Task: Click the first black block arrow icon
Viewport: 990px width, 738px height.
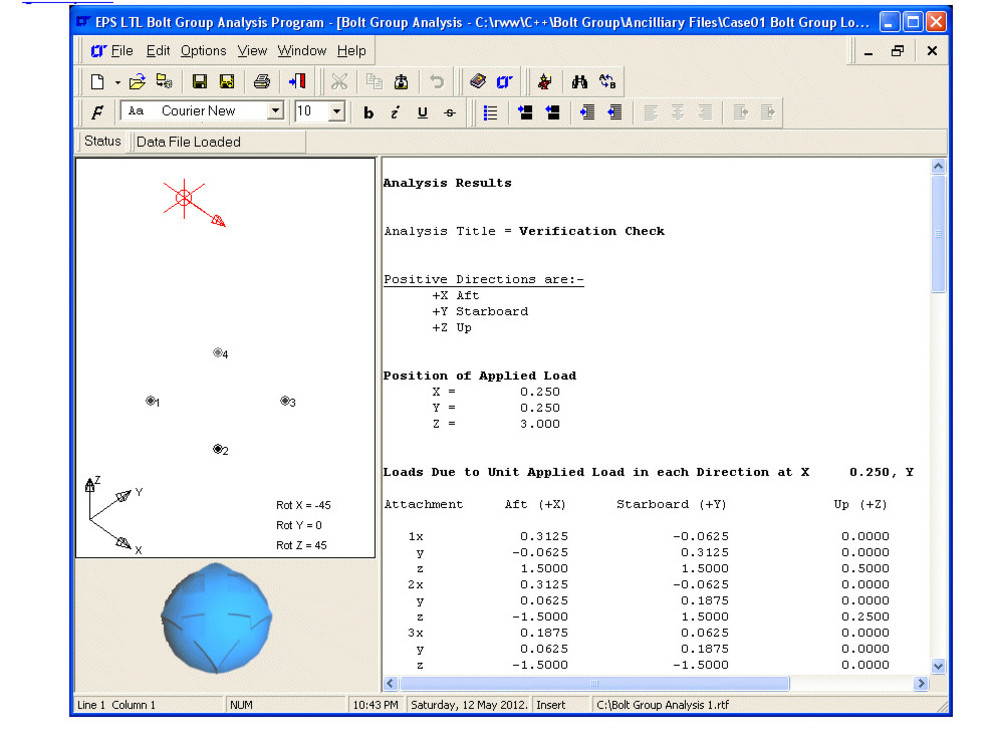Action: [525, 112]
